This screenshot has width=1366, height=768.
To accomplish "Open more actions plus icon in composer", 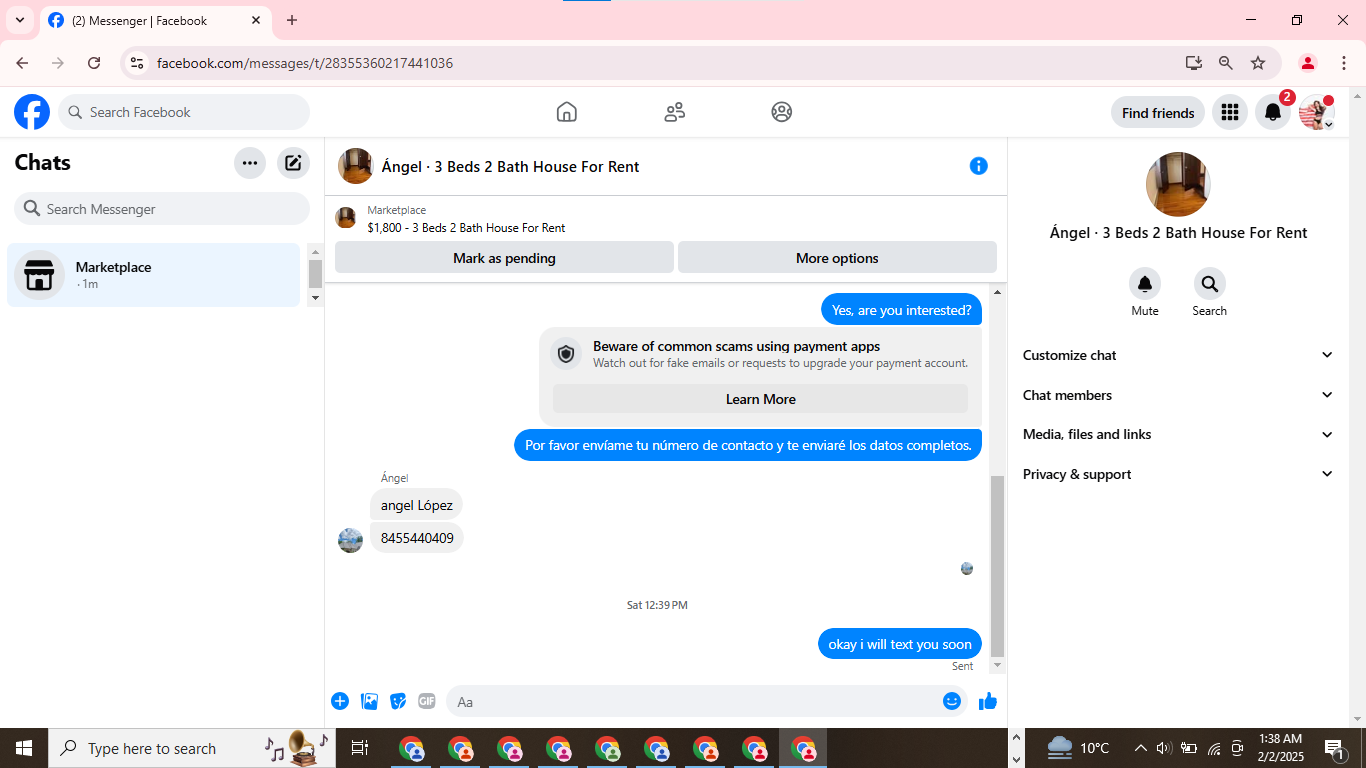I will [340, 701].
